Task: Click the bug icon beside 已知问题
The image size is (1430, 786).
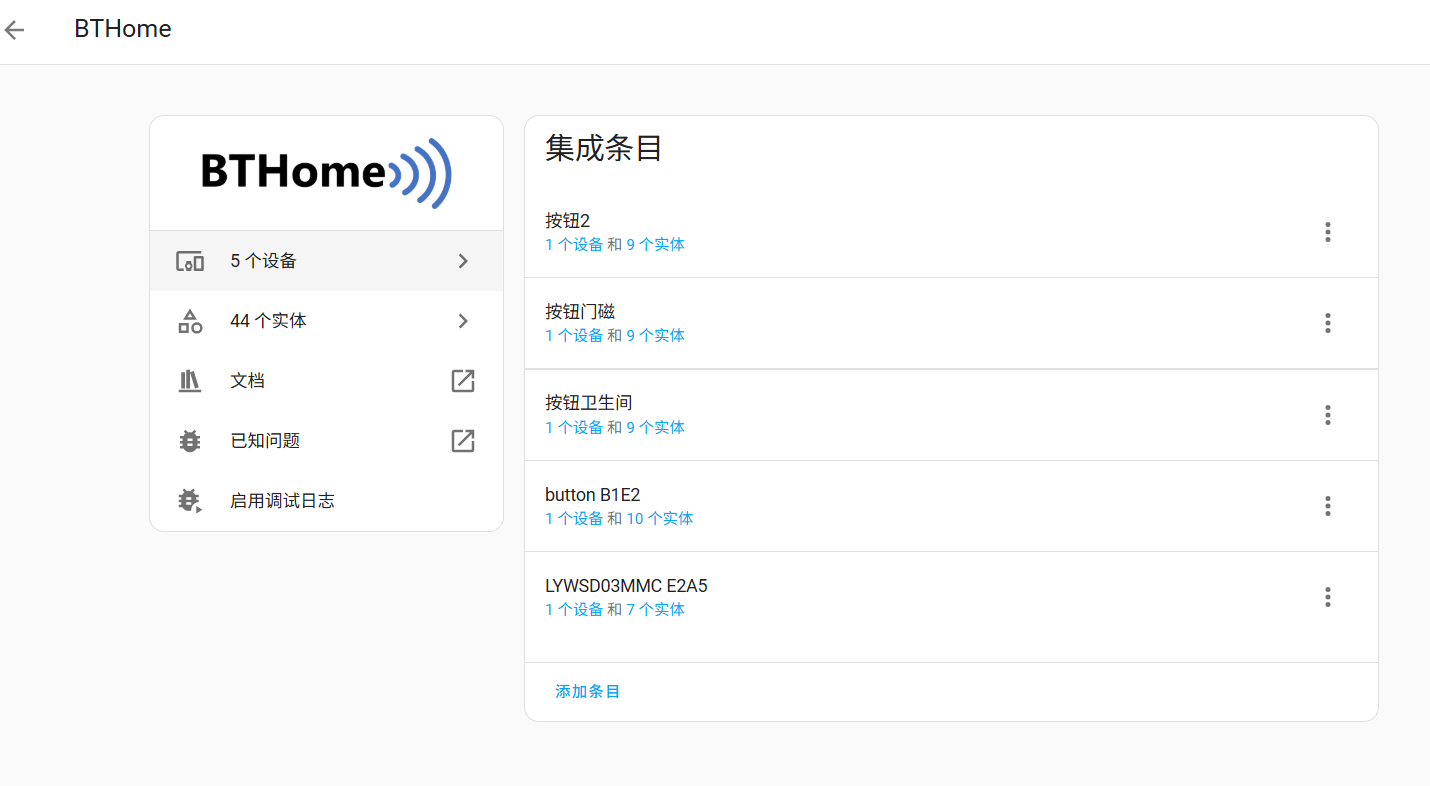Action: tap(190, 441)
